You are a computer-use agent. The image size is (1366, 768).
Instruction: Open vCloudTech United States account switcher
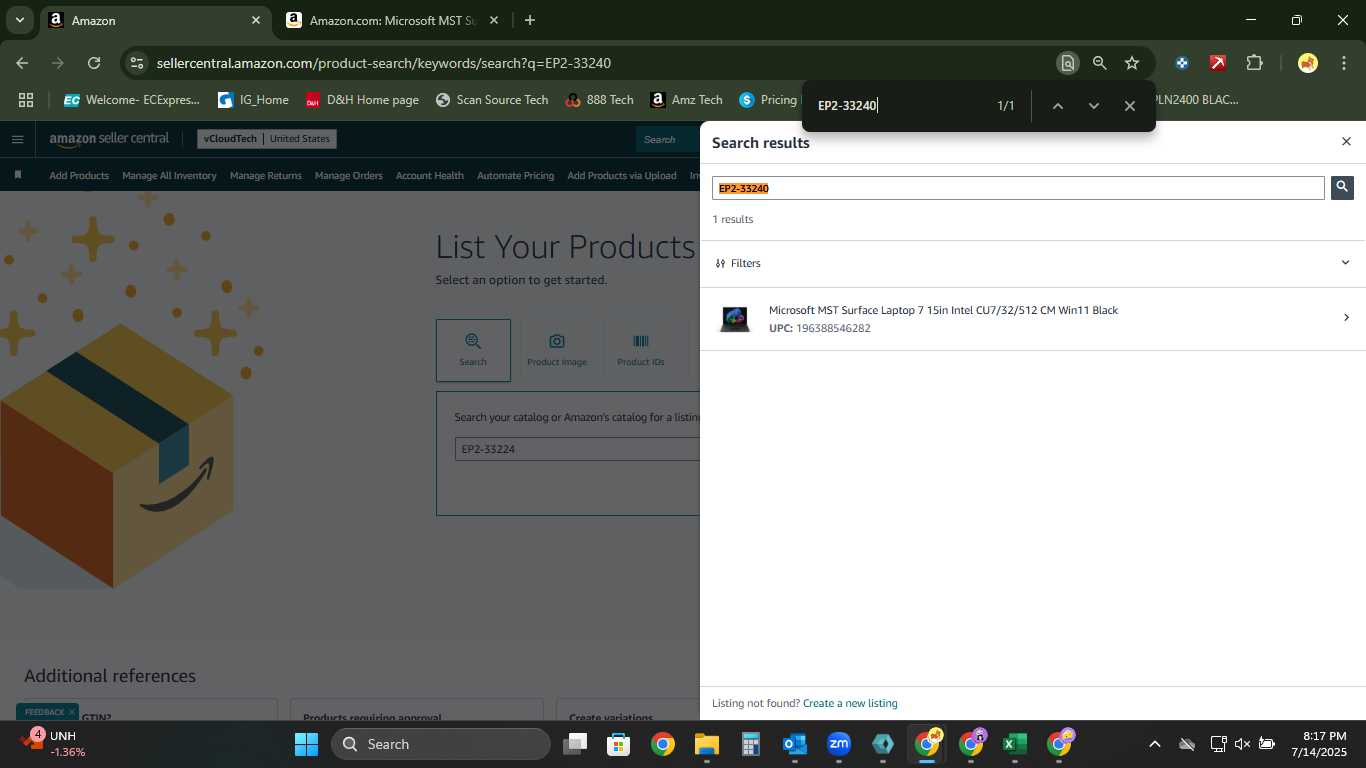(x=267, y=139)
